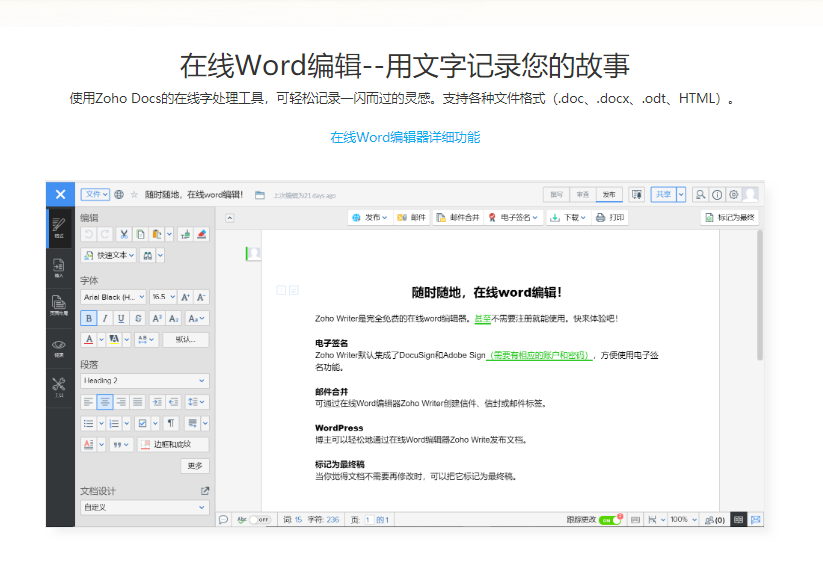Screen dimensions: 823x562
Task: Star the document as favorite
Action: (x=134, y=195)
